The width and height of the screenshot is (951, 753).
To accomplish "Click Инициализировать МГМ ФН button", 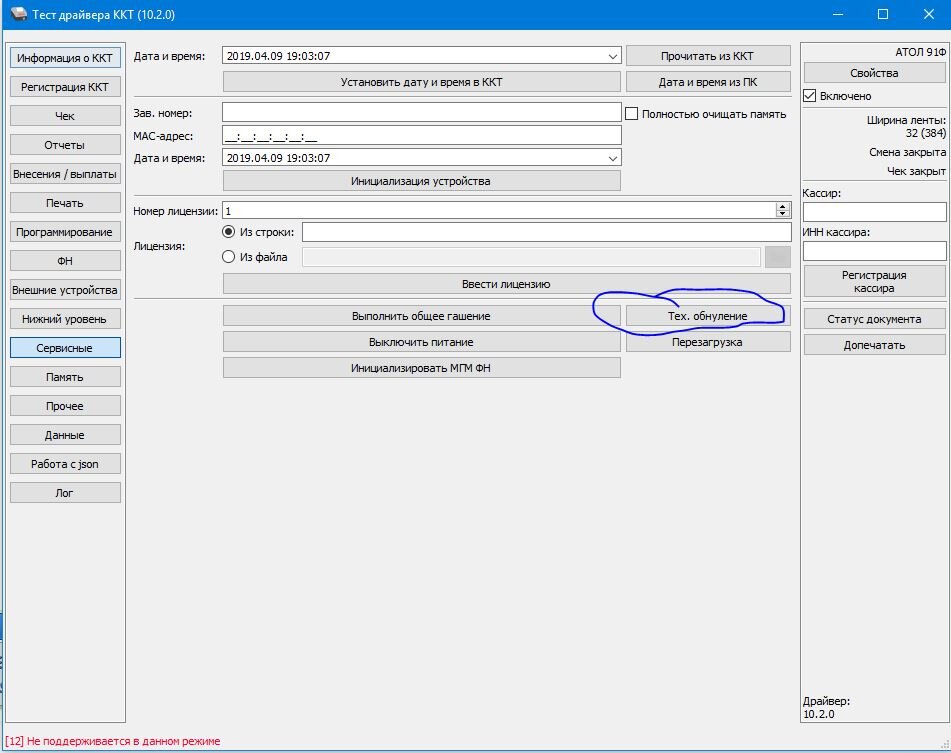I will coord(422,368).
